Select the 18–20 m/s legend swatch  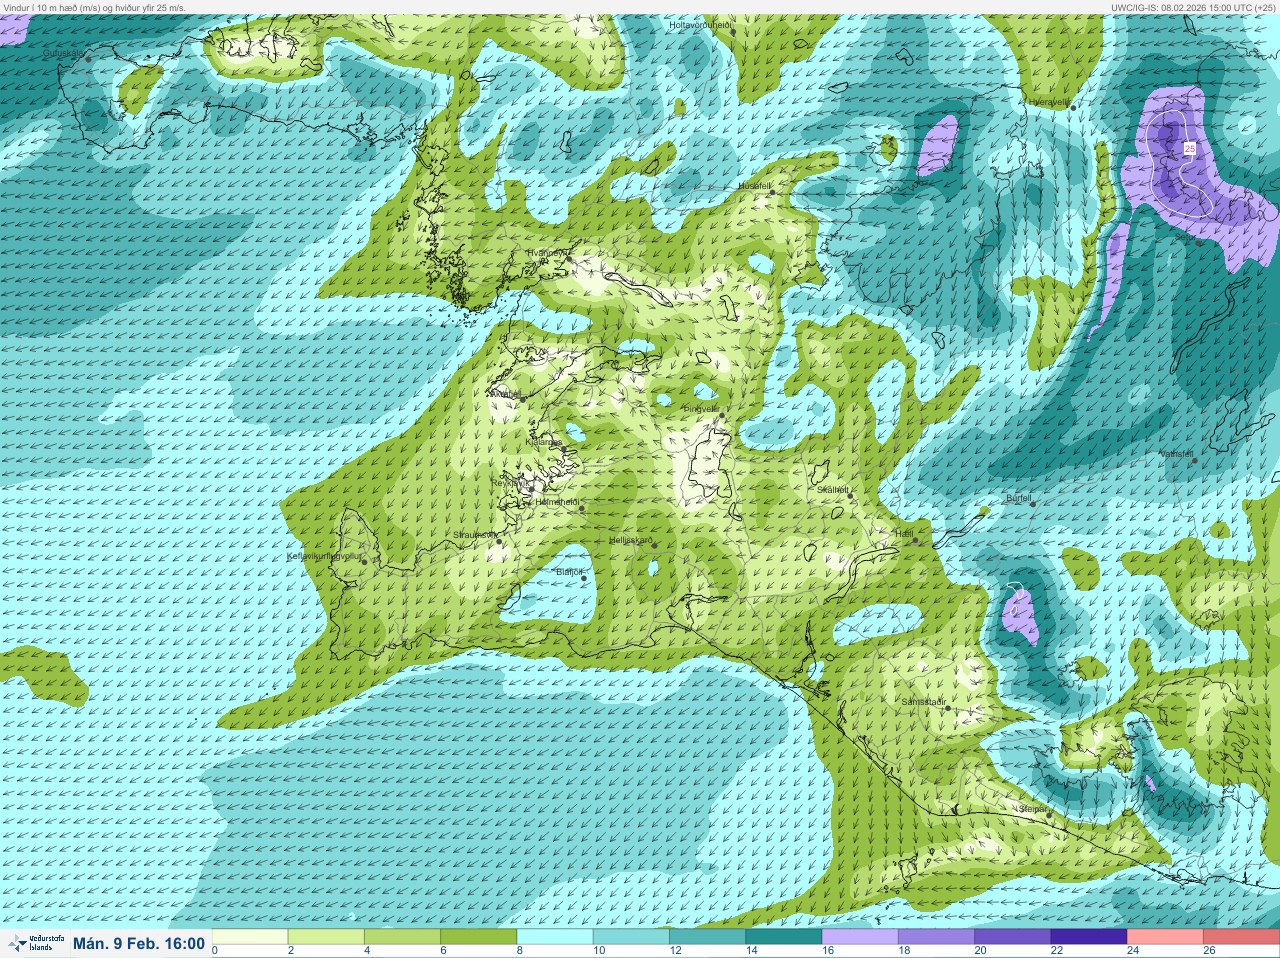[935, 937]
